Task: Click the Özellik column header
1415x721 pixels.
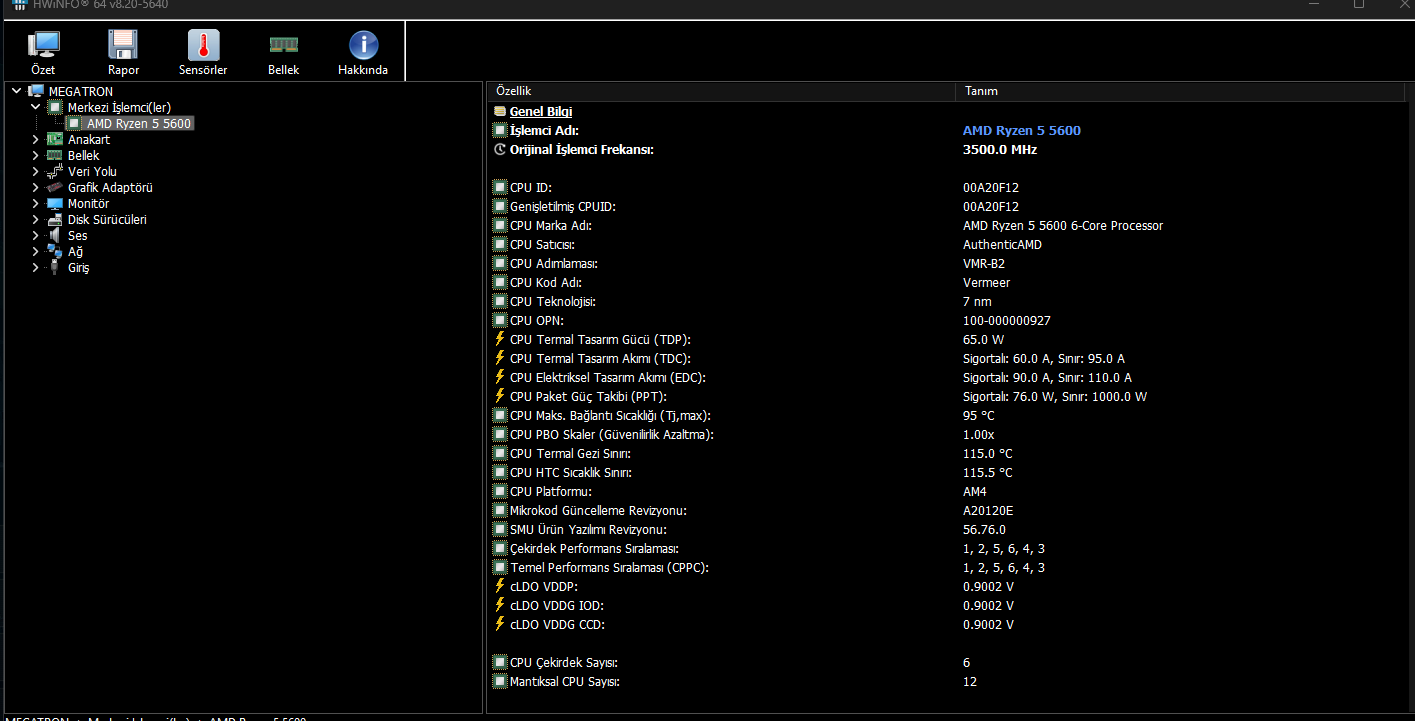Action: [x=721, y=91]
